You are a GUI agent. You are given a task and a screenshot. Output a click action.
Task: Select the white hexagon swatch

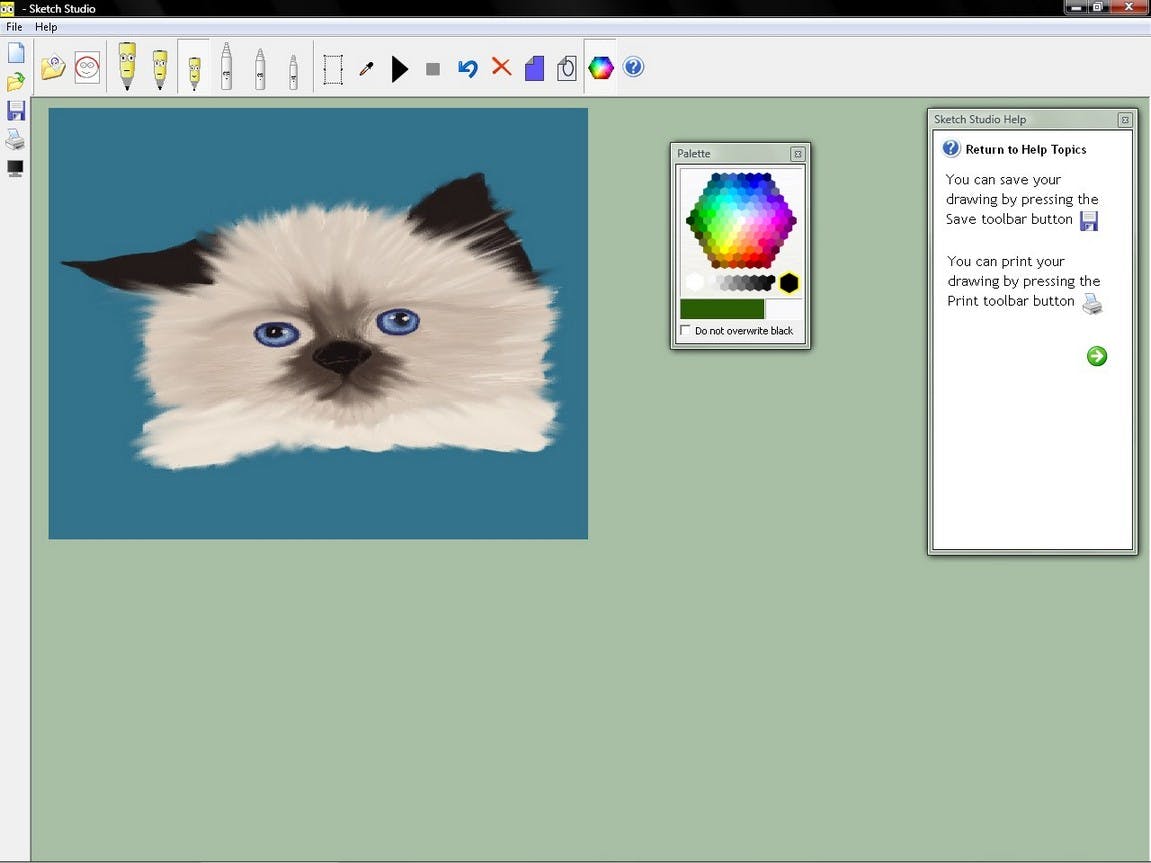click(694, 282)
